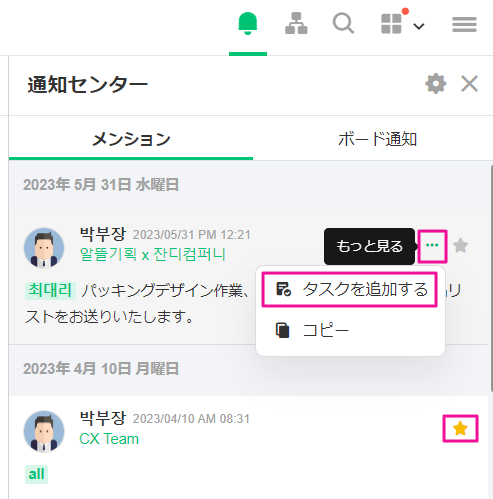This screenshot has height=499, width=493.
Task: Open the apps grid icon
Action: pyautogui.click(x=391, y=24)
